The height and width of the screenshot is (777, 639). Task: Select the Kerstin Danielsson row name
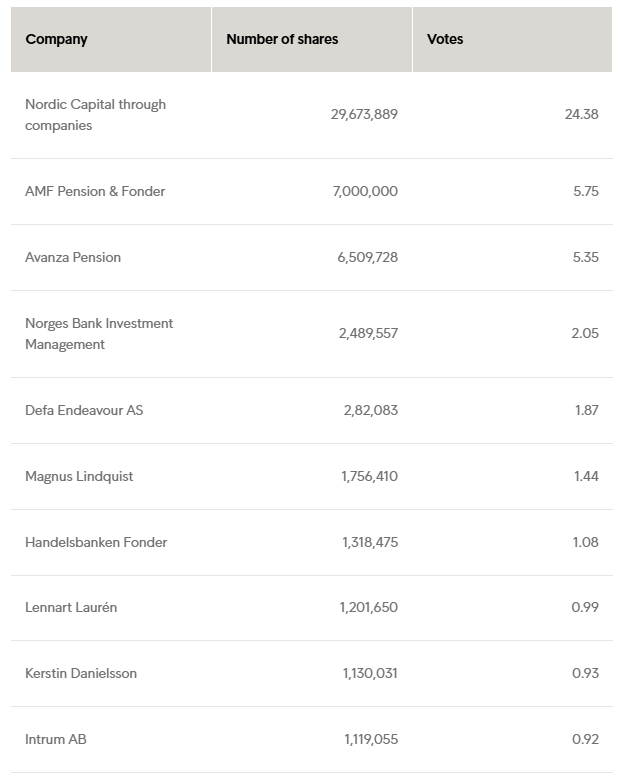coord(81,673)
